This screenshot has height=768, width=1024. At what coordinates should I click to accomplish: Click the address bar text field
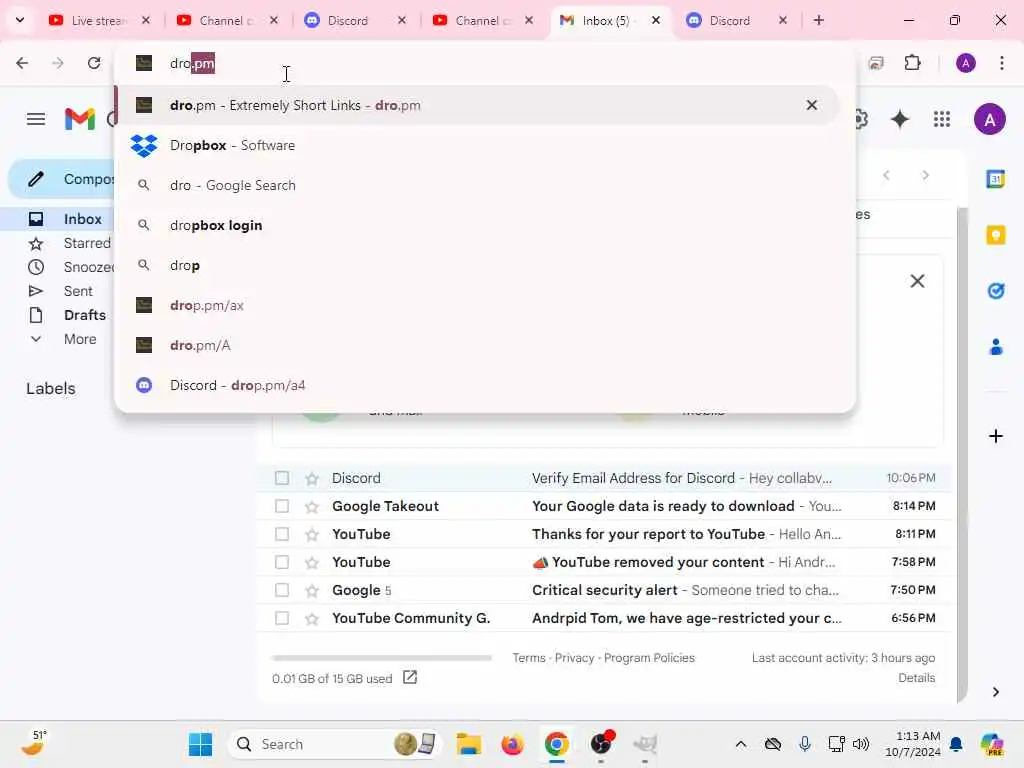tap(483, 63)
